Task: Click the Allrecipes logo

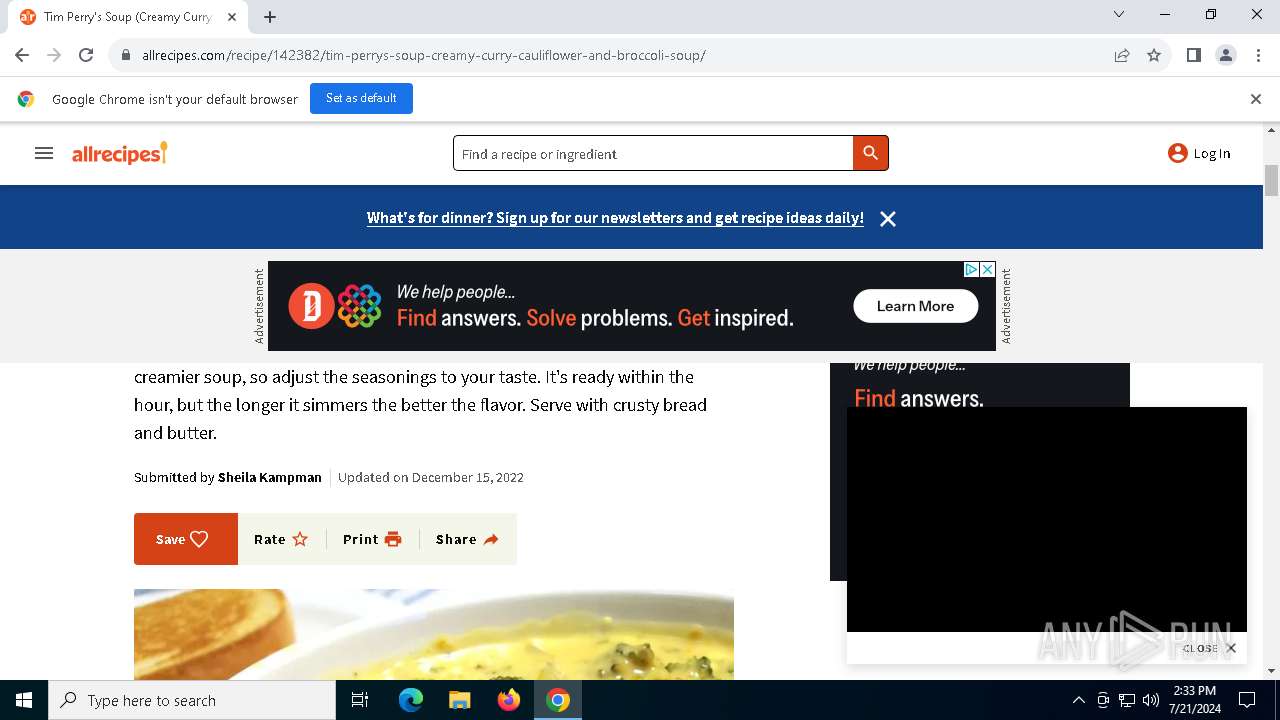Action: click(x=120, y=153)
